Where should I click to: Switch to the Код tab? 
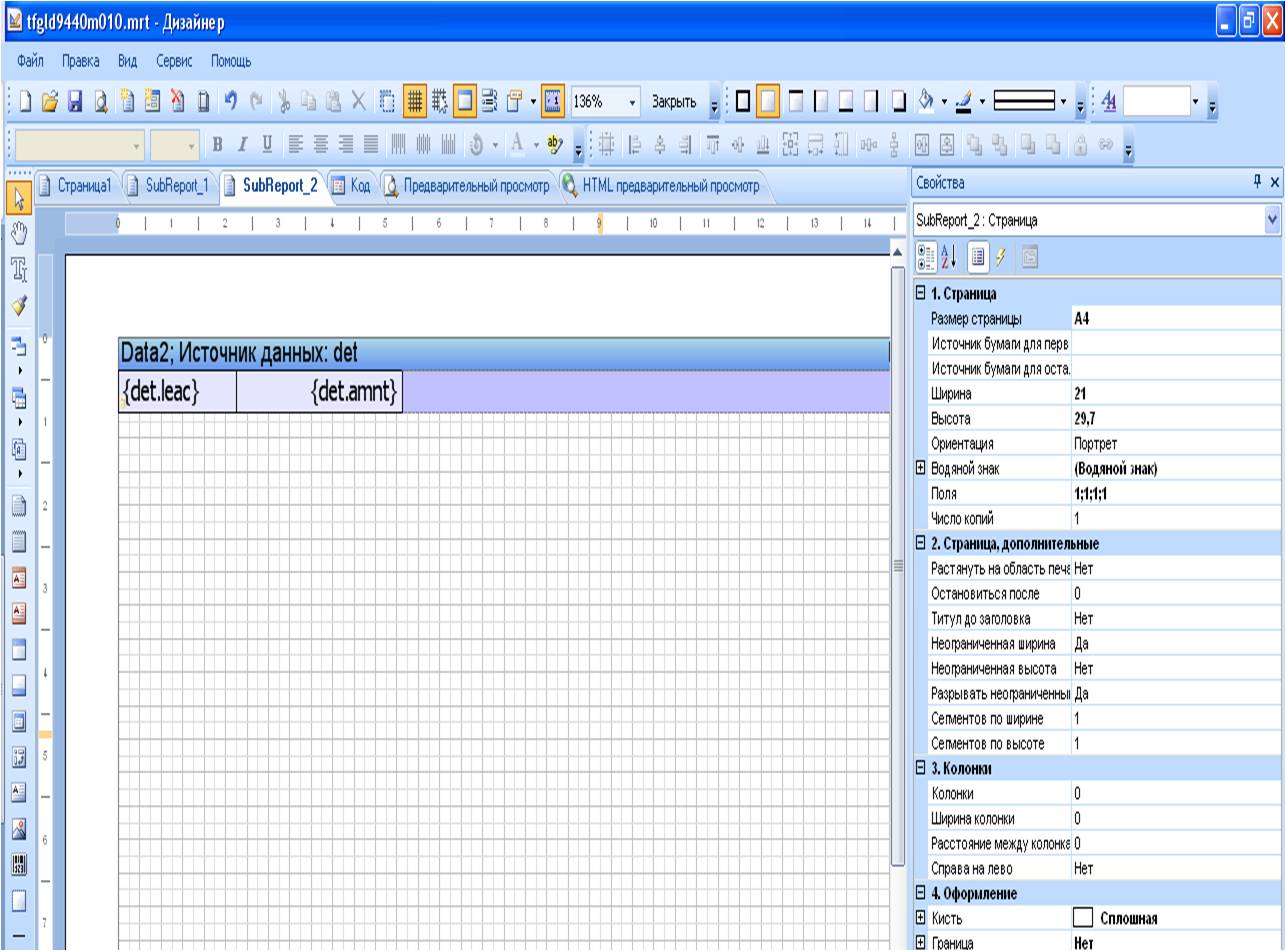[x=351, y=184]
